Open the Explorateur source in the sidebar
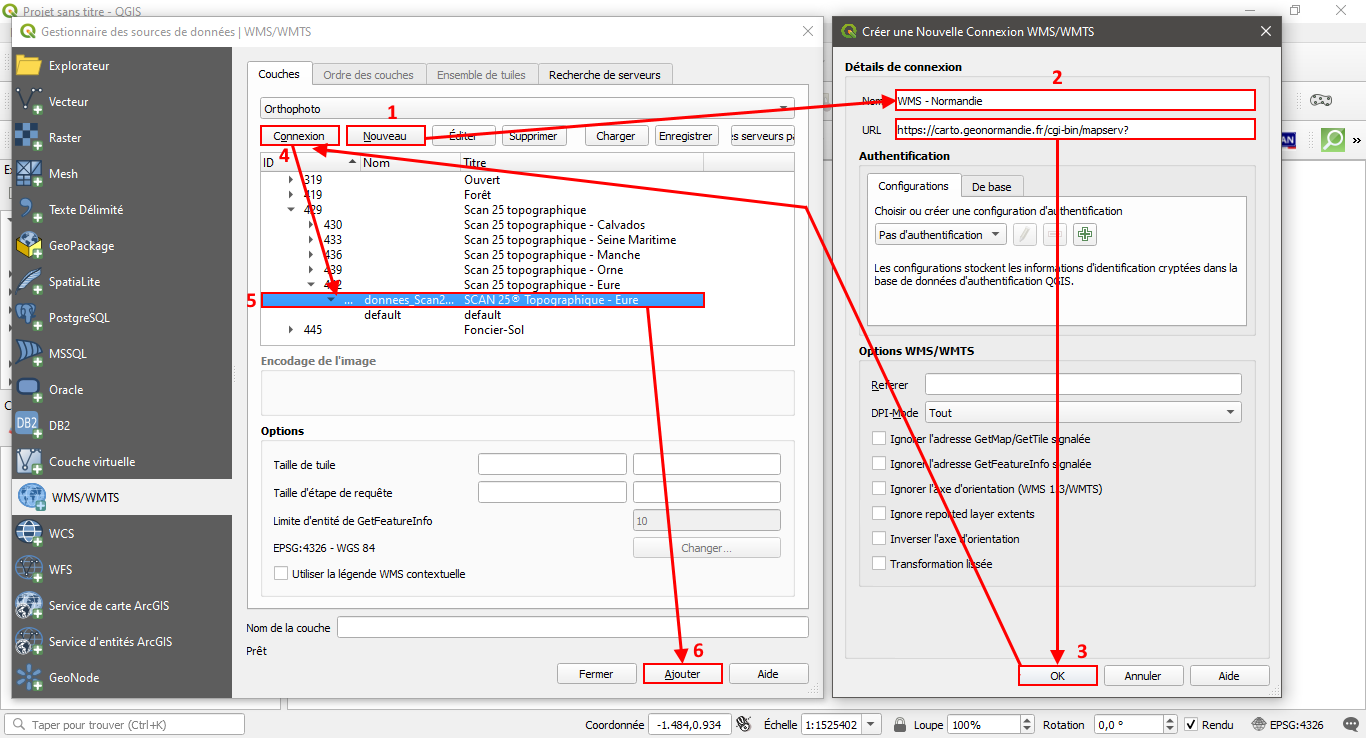This screenshot has height=738, width=1366. pyautogui.click(x=122, y=66)
